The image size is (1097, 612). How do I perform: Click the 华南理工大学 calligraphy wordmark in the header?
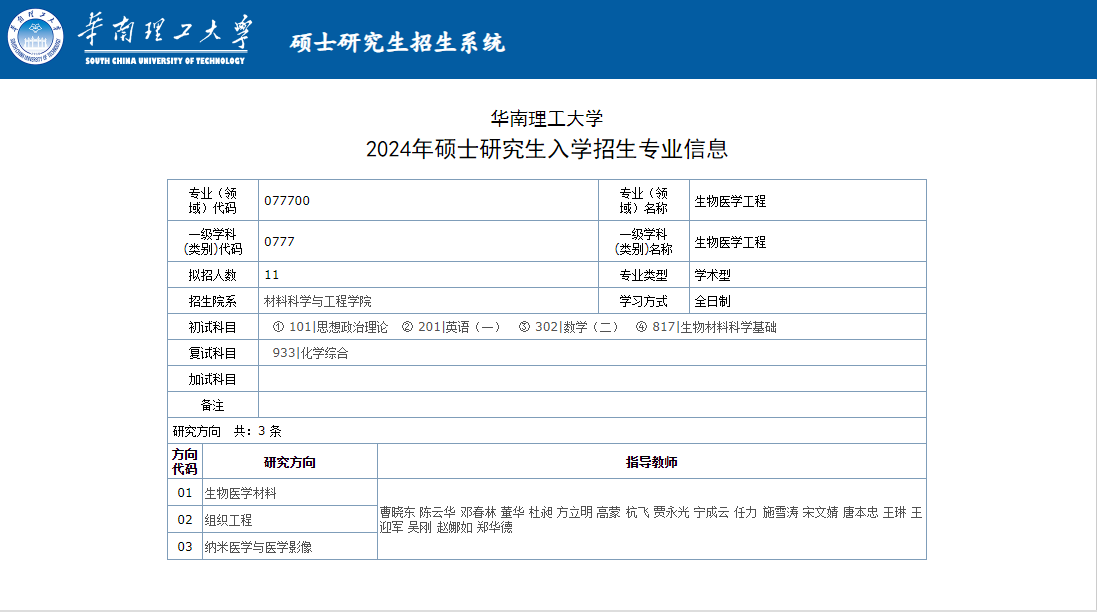(165, 31)
